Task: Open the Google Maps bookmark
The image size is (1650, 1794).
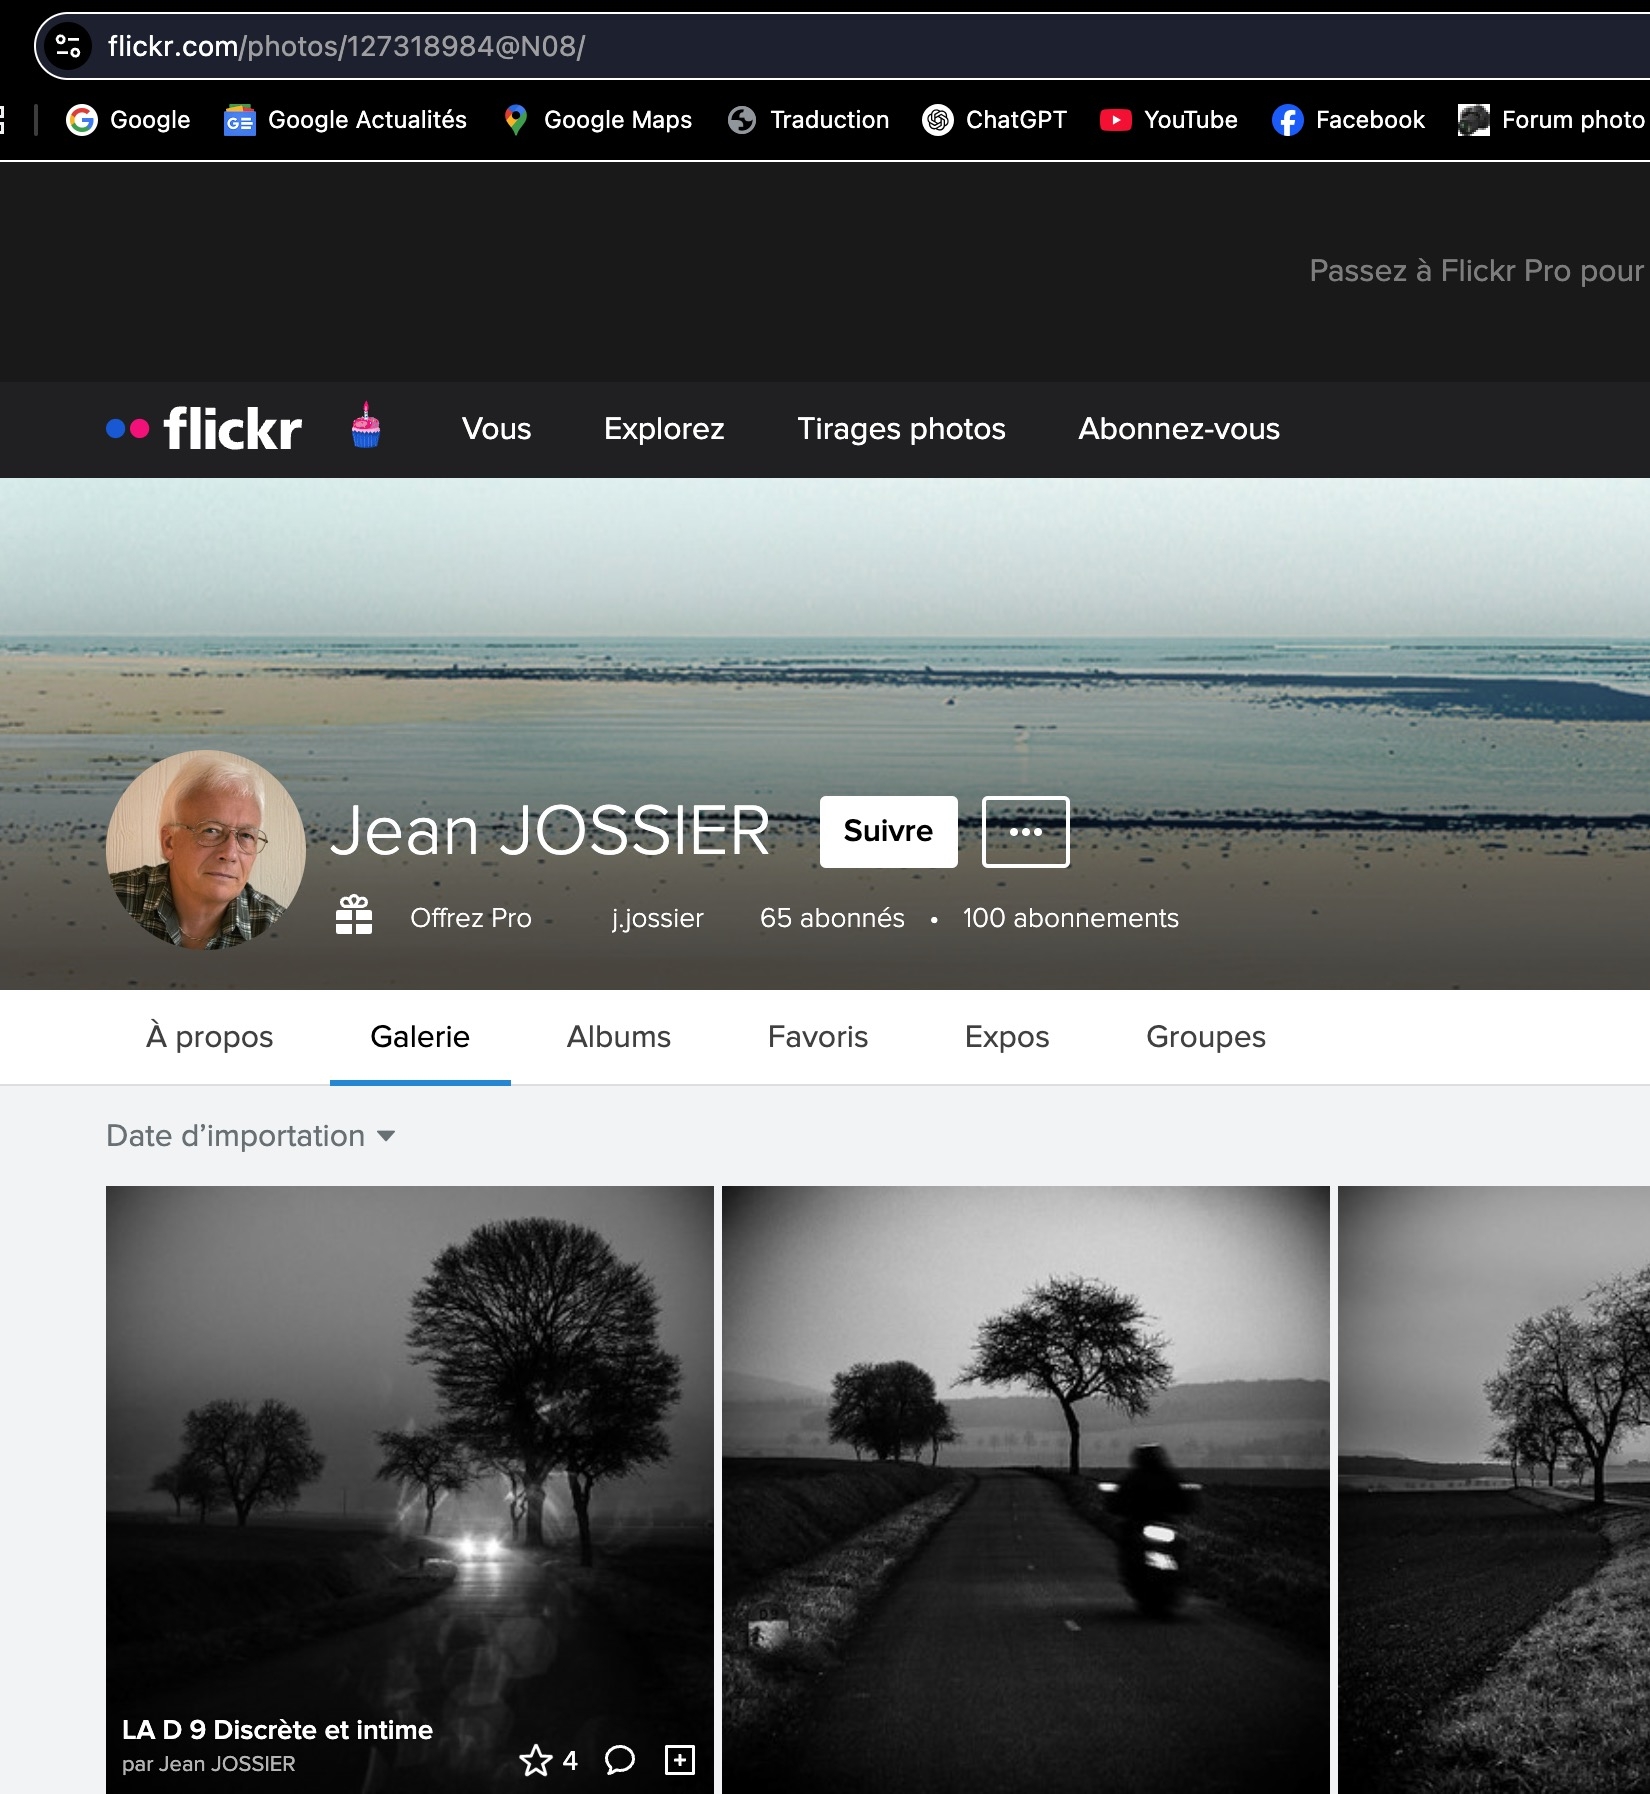Action: (598, 120)
